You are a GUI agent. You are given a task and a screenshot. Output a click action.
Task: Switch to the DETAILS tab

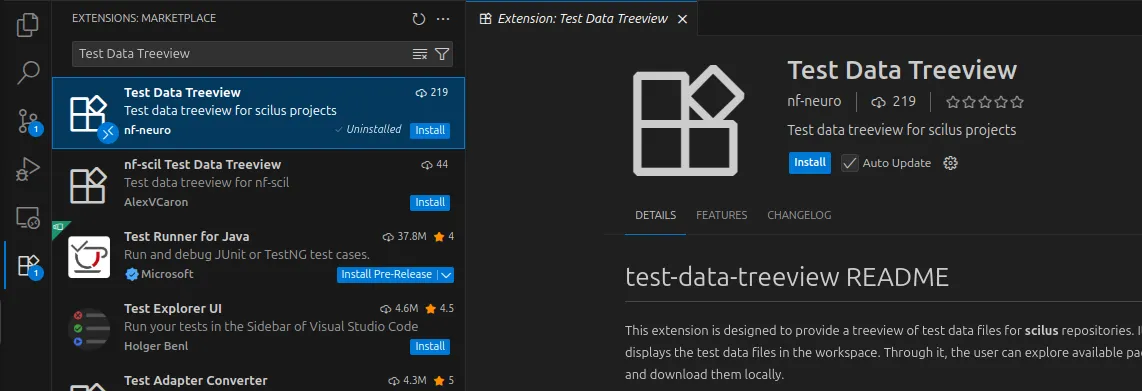pyautogui.click(x=655, y=216)
